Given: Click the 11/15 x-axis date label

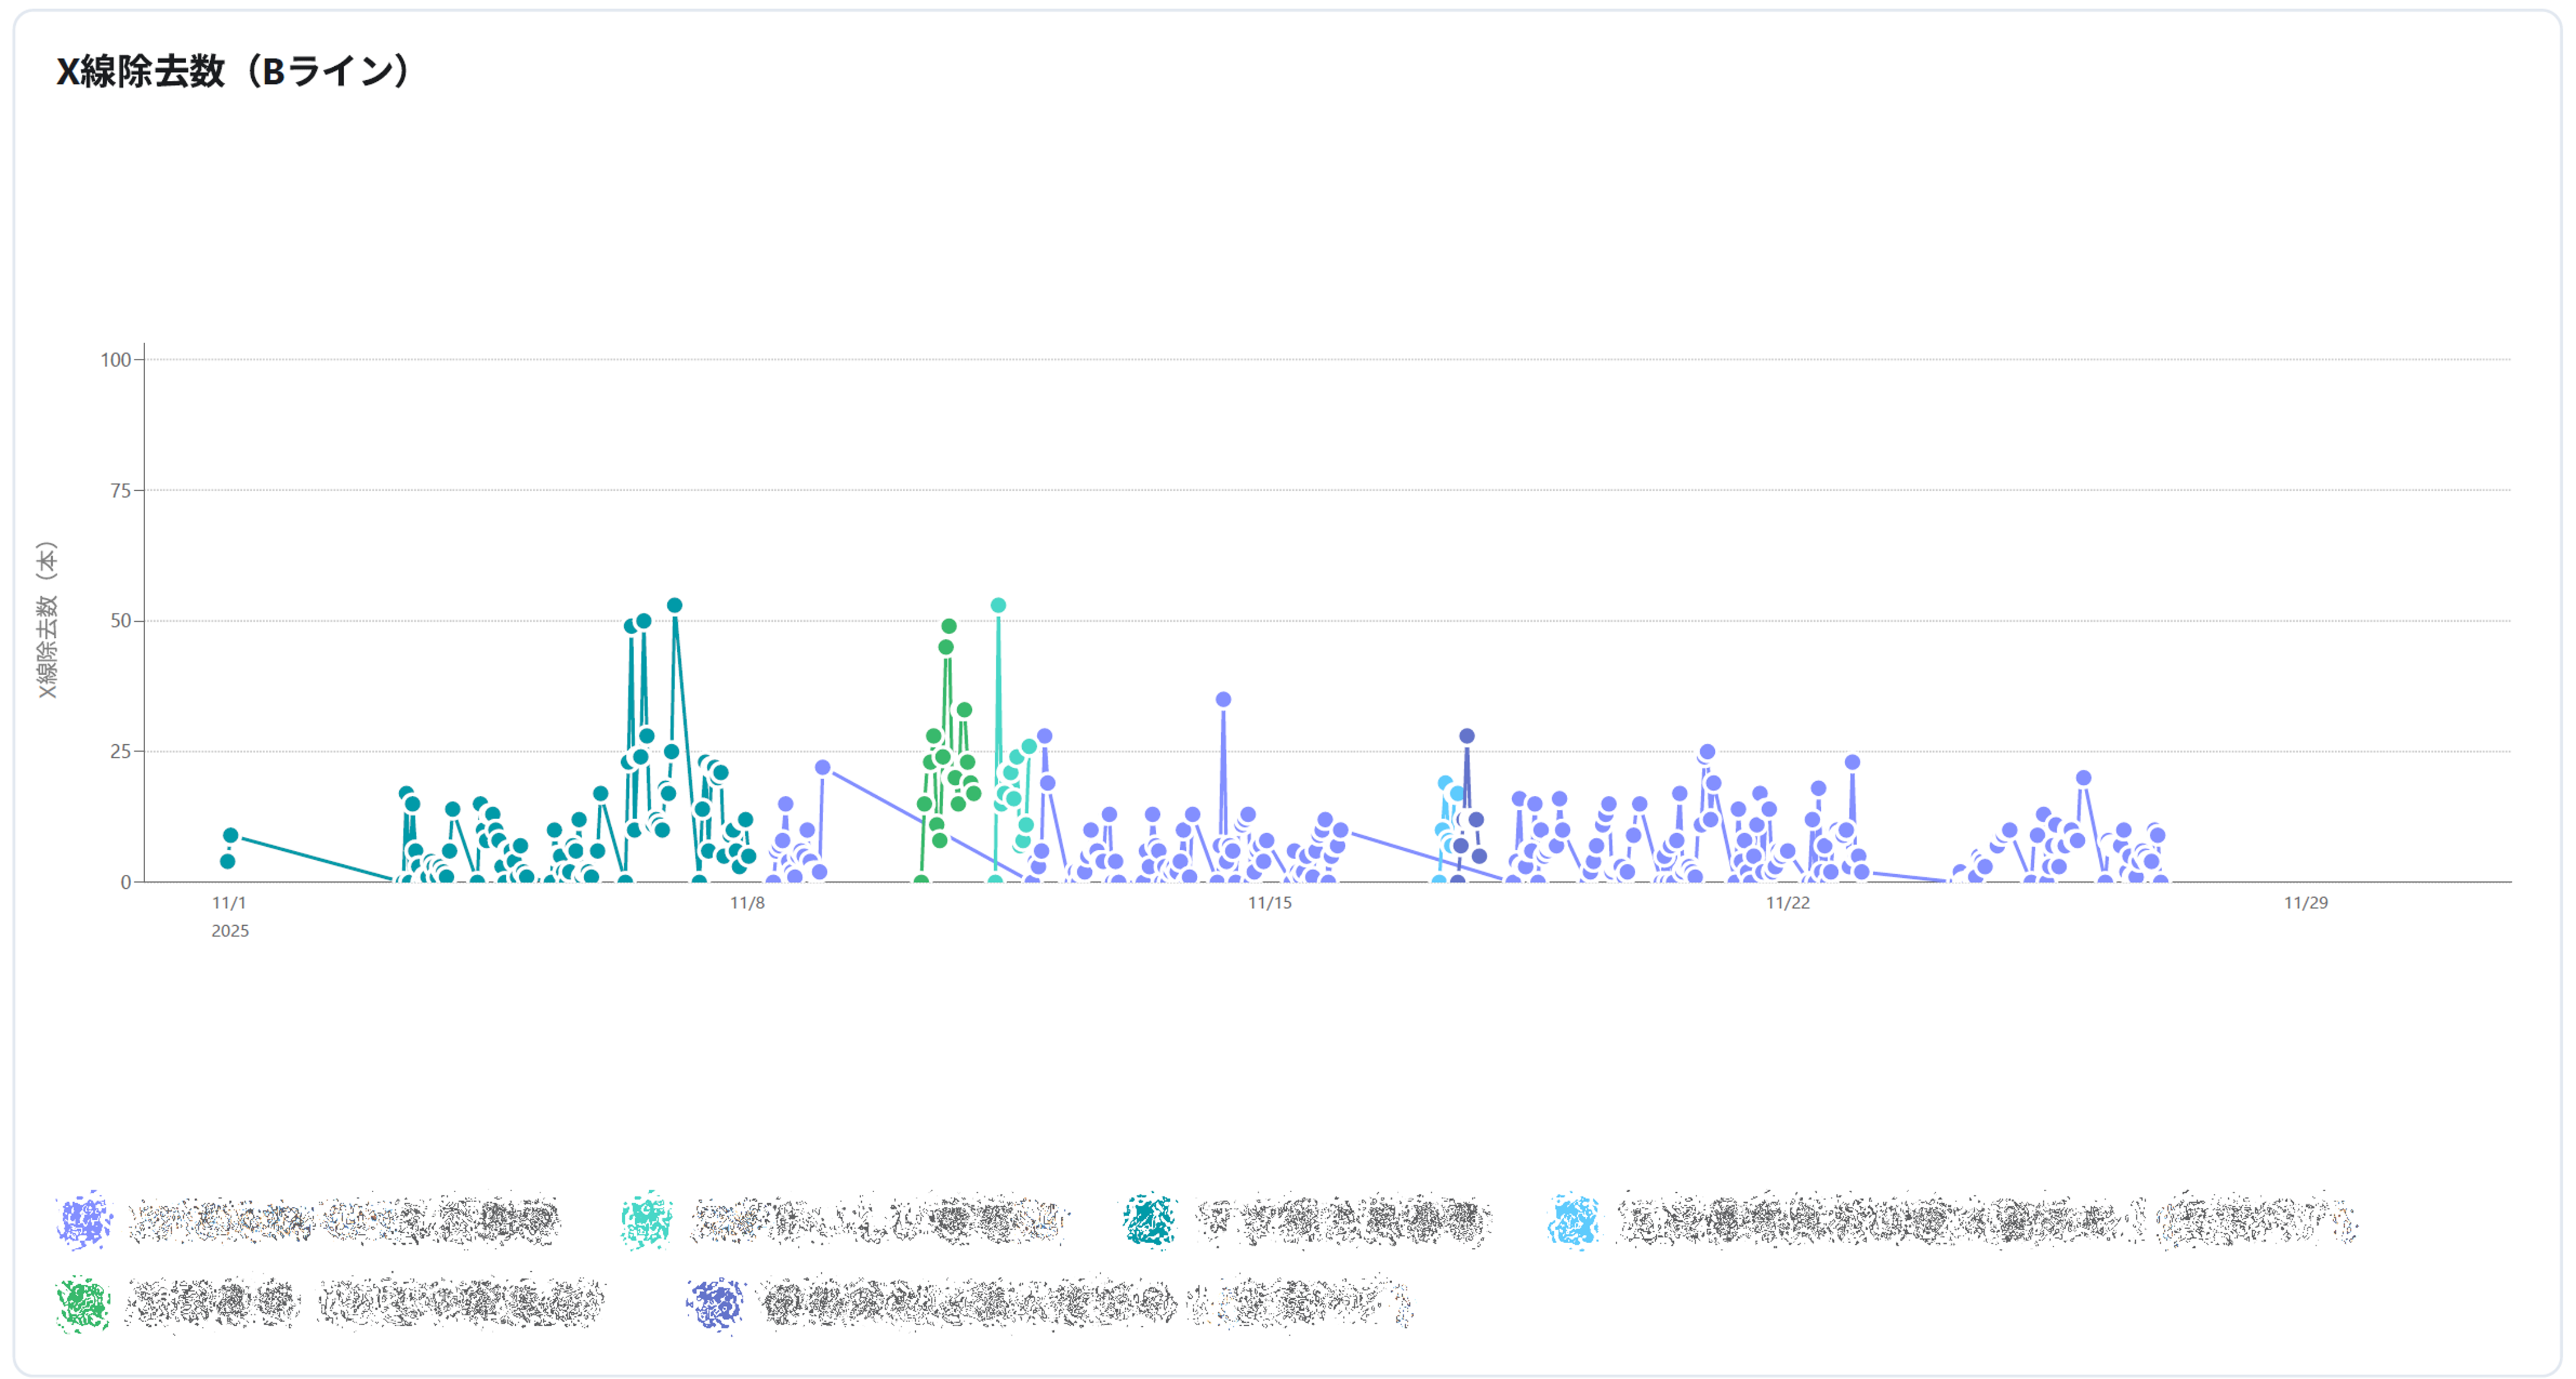Looking at the screenshot, I should click(1269, 903).
